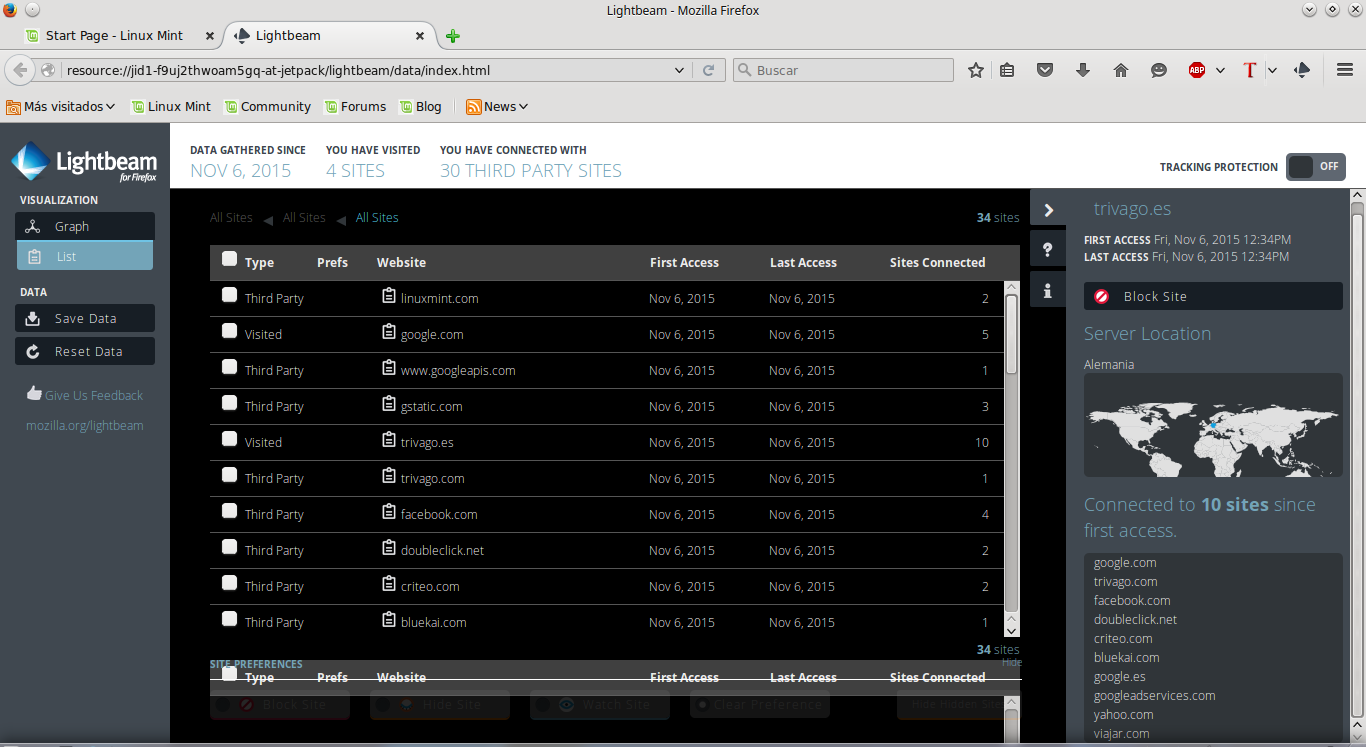Screen dimensions: 1366x747
Task: Open dropdown arrow next to red T icon
Action: point(1272,70)
